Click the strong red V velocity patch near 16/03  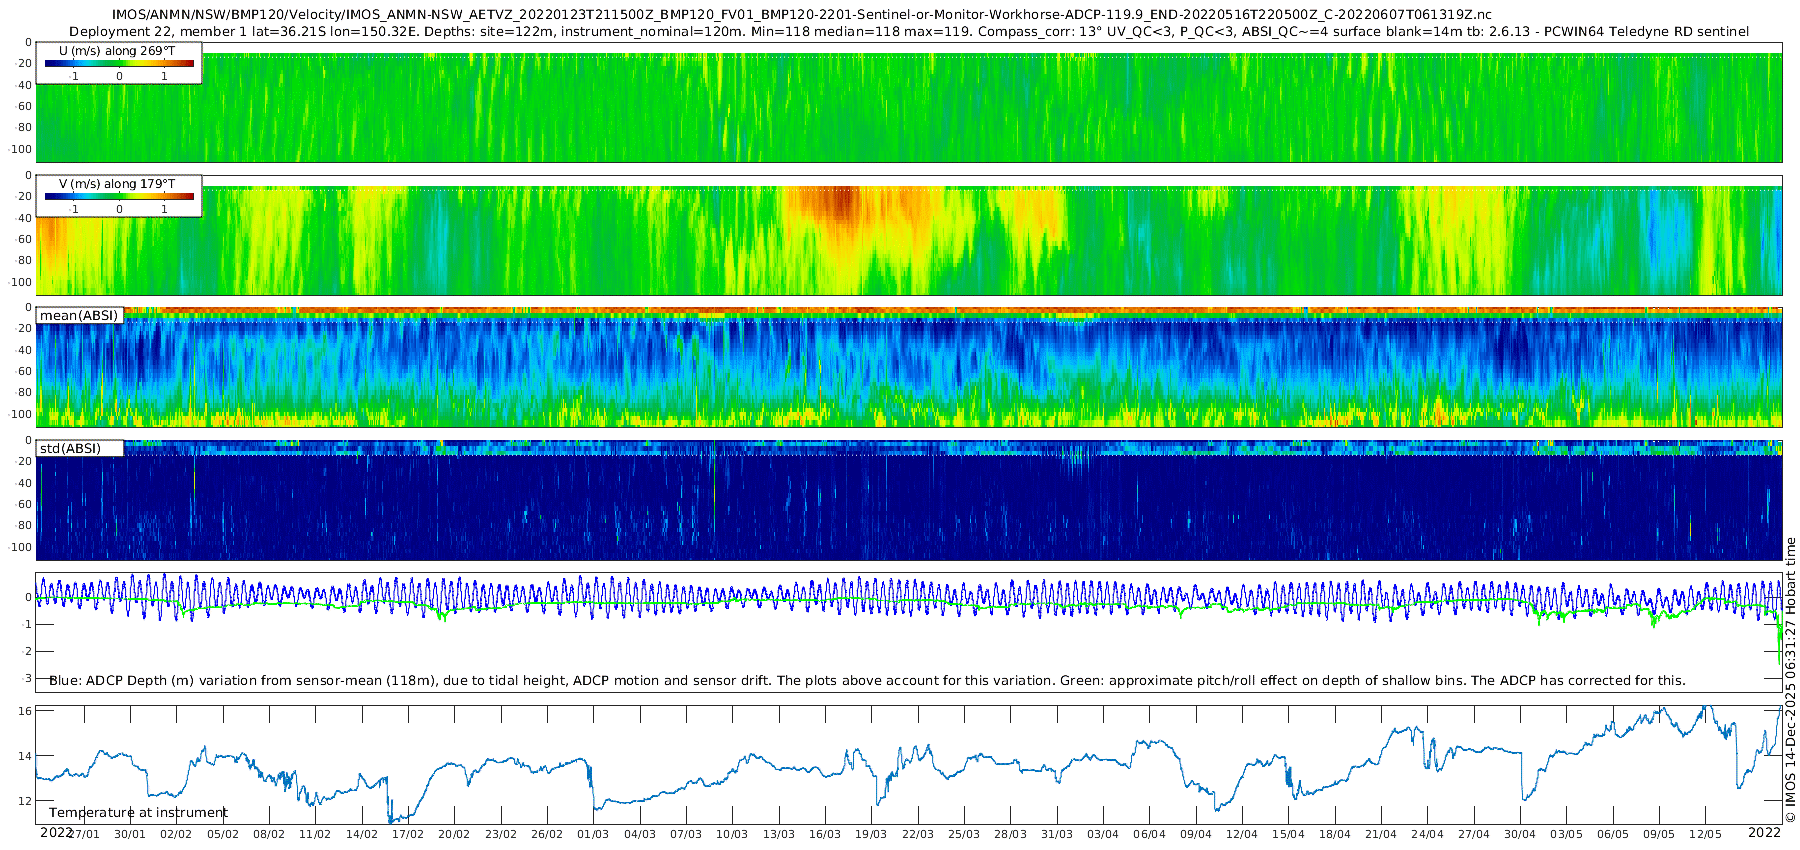click(838, 203)
